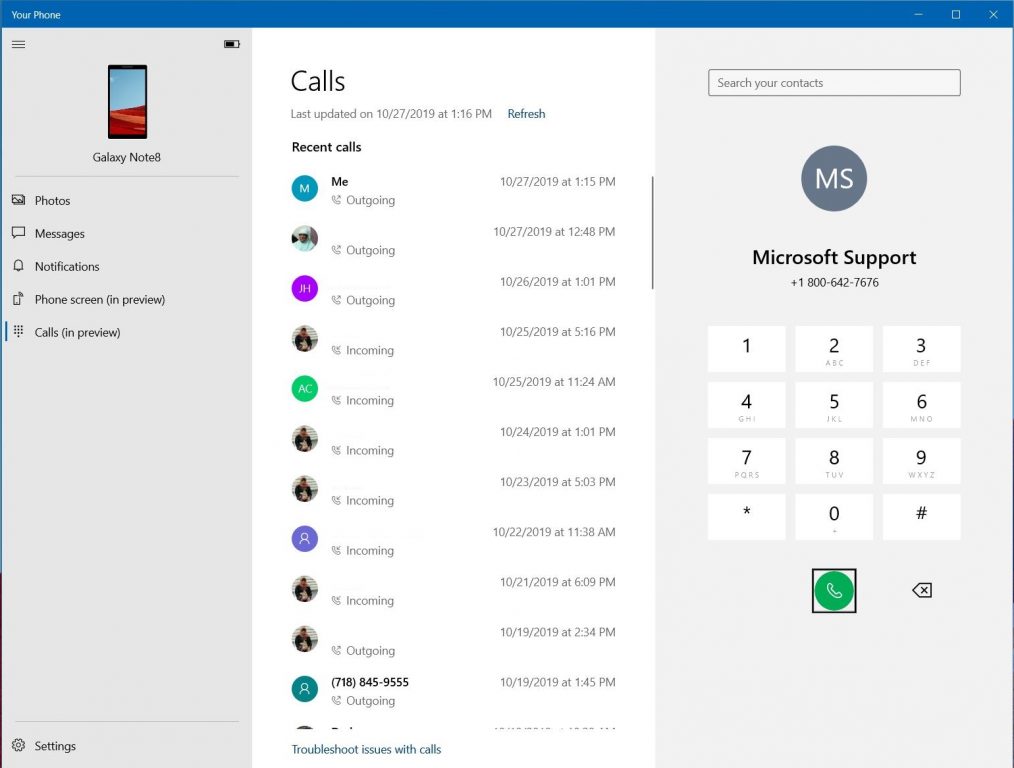
Task: Open Settings with the gear icon
Action: (18, 746)
